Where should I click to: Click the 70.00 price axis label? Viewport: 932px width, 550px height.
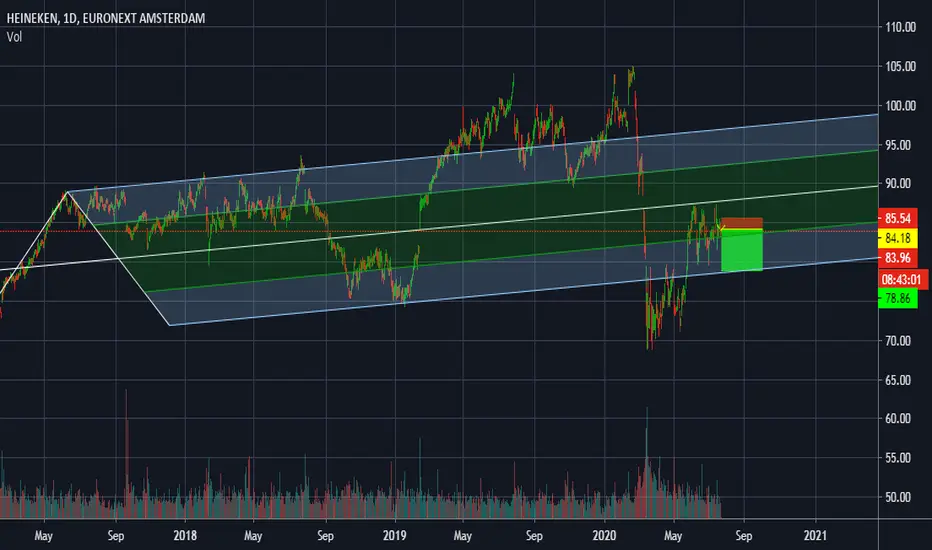898,341
